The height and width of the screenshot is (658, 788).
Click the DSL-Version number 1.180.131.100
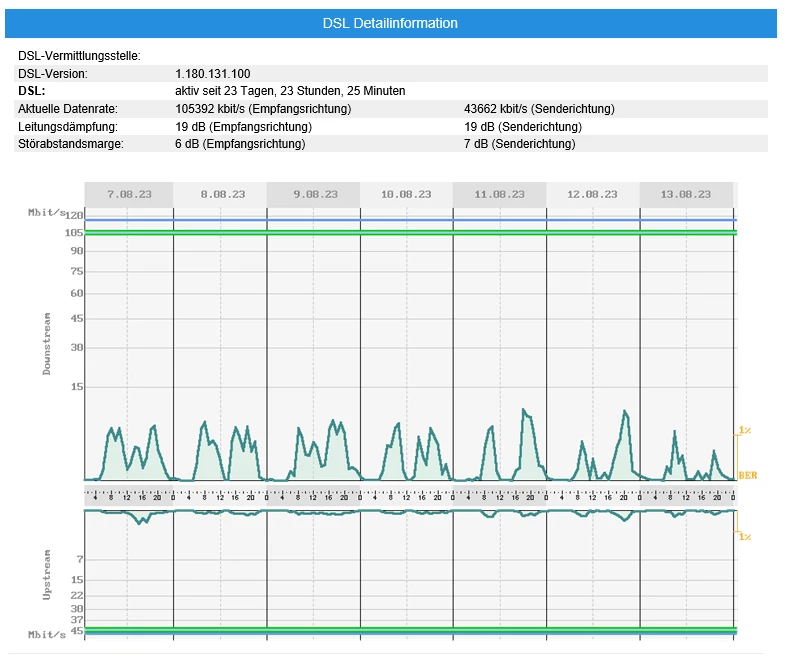coord(213,74)
